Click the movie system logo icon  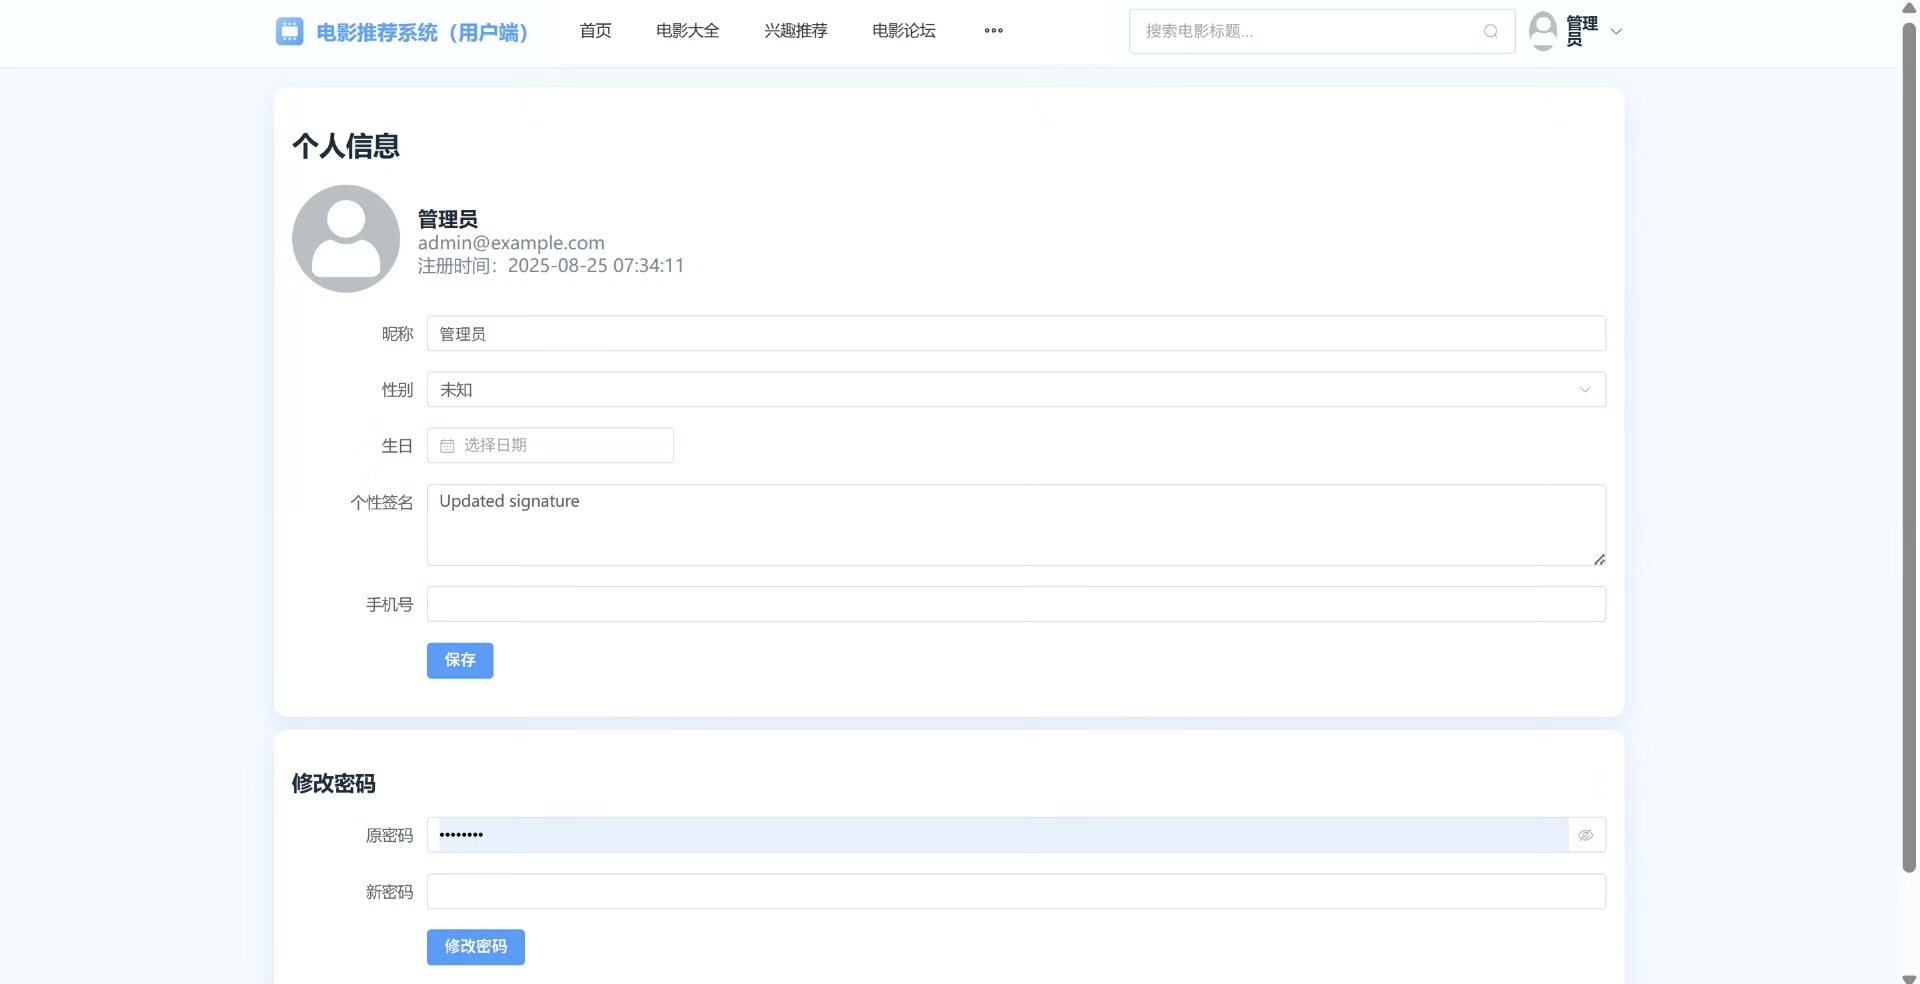[289, 32]
